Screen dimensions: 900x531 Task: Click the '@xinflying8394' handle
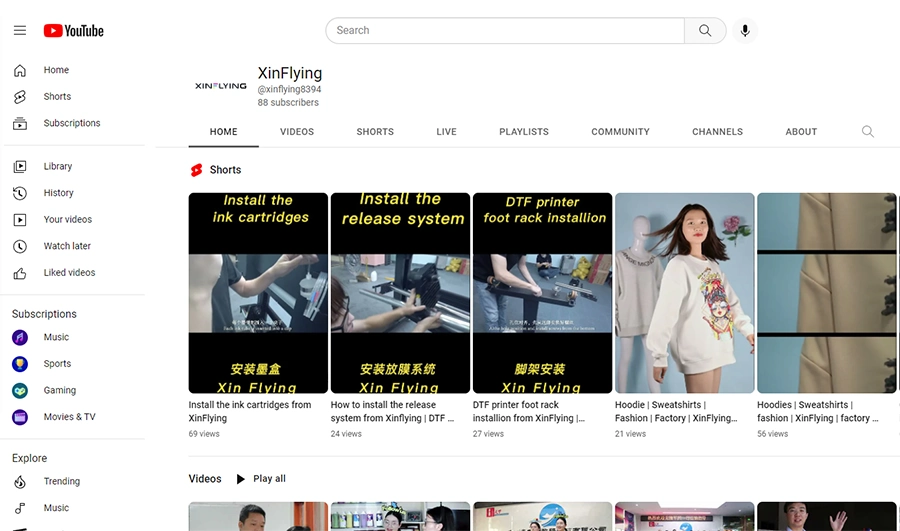tap(289, 90)
